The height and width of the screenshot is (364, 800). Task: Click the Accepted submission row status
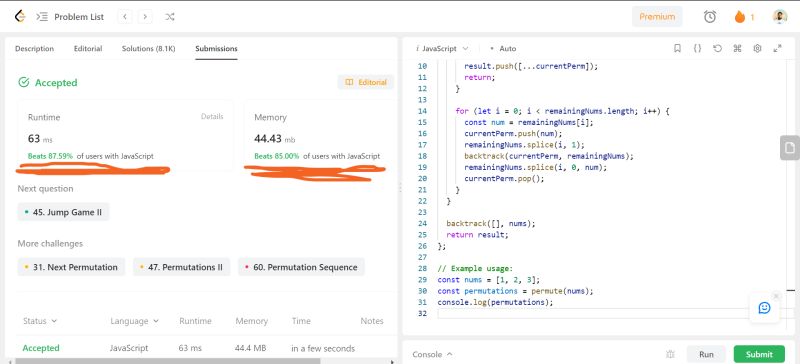[41, 348]
